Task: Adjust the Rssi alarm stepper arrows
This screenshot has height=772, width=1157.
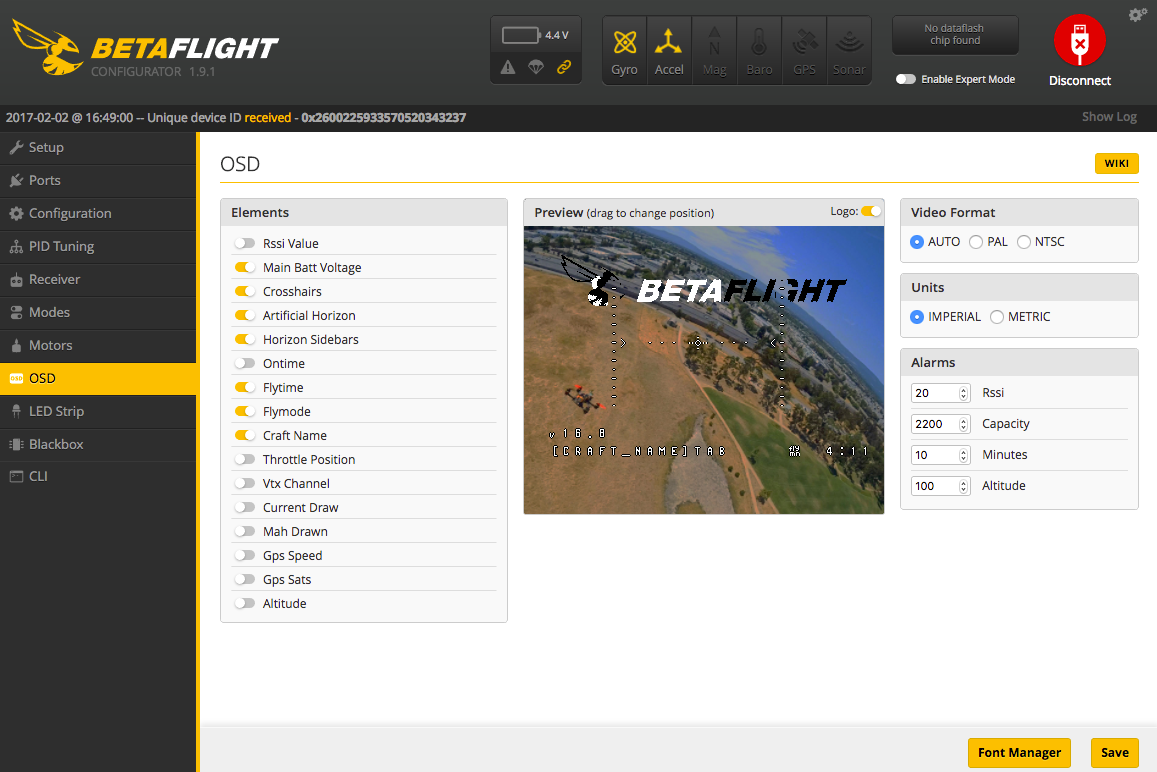Action: coord(963,393)
